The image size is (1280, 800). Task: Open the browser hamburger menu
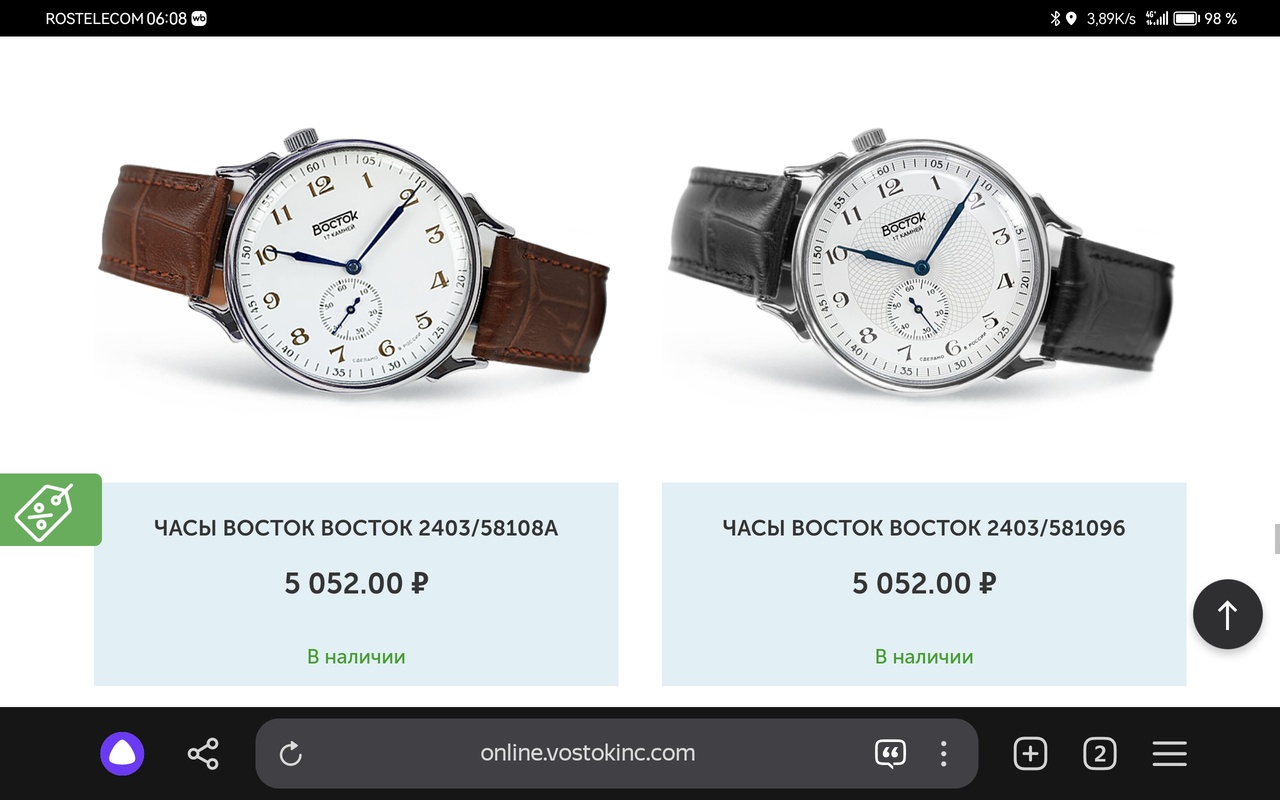click(1169, 754)
